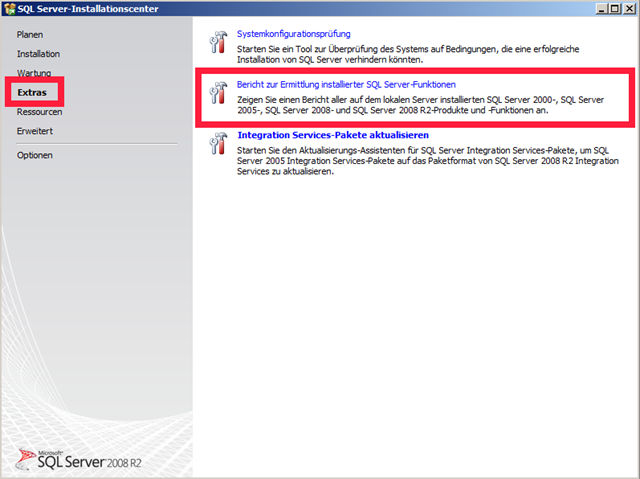Maximize the SQL Server-Installationscenter window
This screenshot has height=479, width=640.
(x=615, y=9)
